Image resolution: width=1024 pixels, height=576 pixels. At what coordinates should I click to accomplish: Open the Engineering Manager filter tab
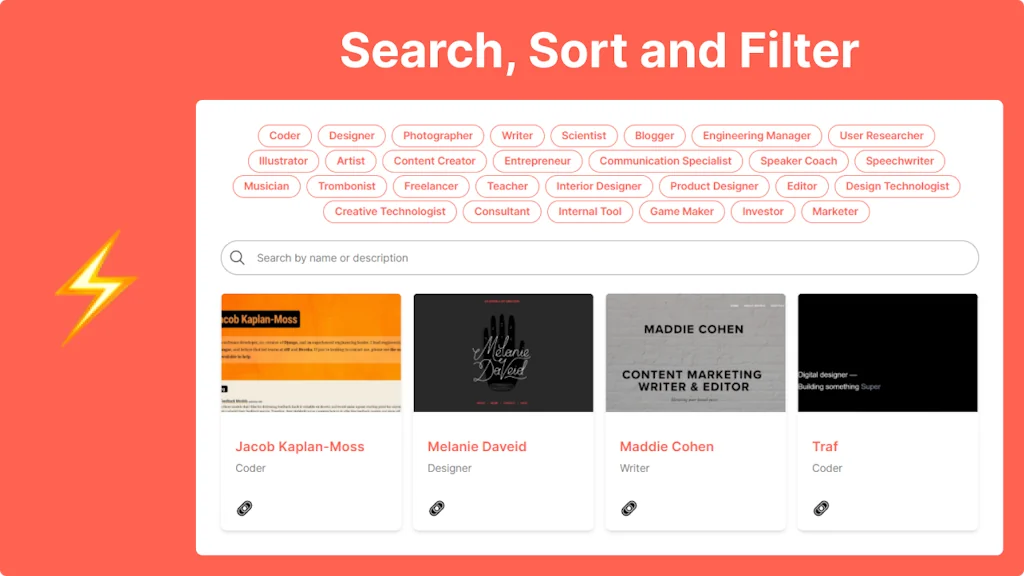(756, 135)
